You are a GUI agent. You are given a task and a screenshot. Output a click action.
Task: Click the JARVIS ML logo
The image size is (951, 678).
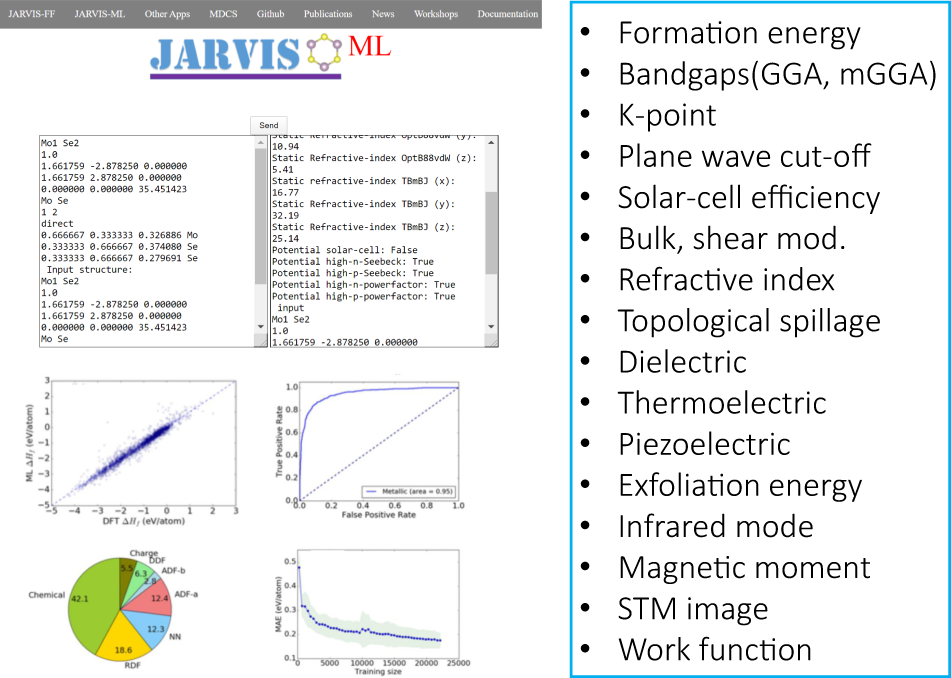271,56
